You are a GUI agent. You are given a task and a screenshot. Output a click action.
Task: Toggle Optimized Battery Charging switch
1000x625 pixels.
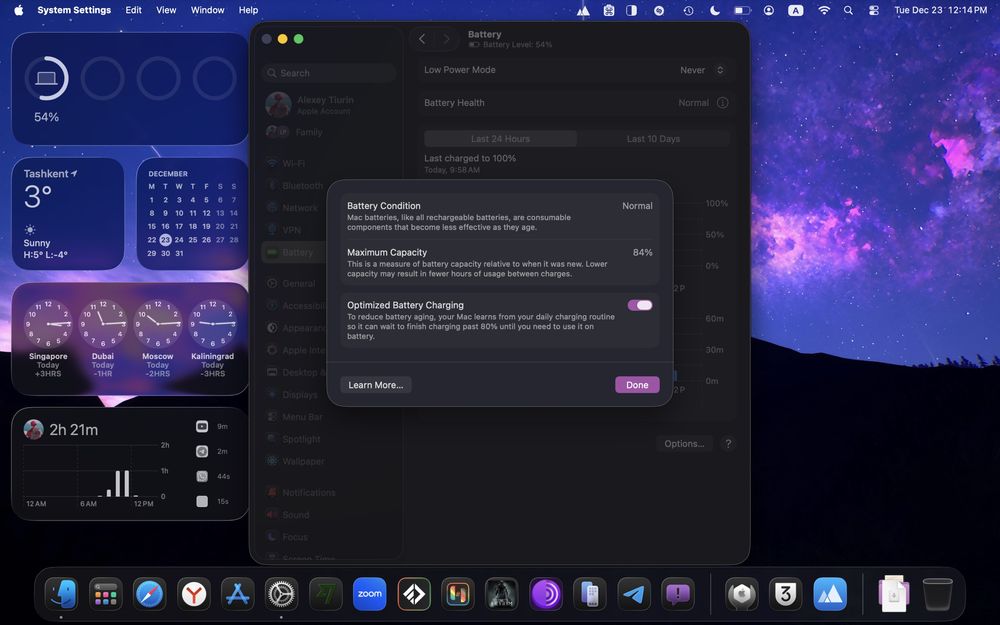[640, 305]
